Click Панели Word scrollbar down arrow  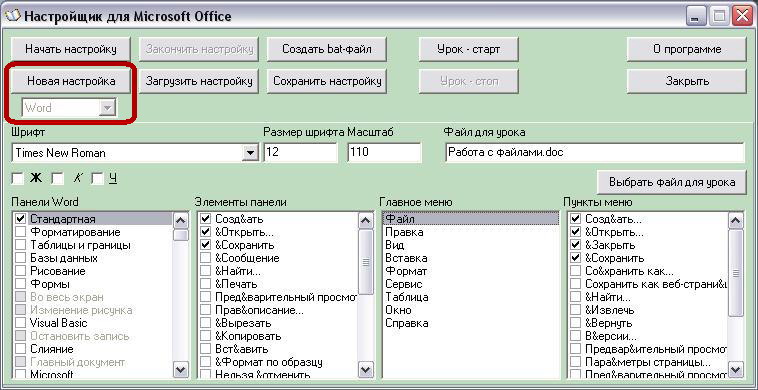click(181, 370)
